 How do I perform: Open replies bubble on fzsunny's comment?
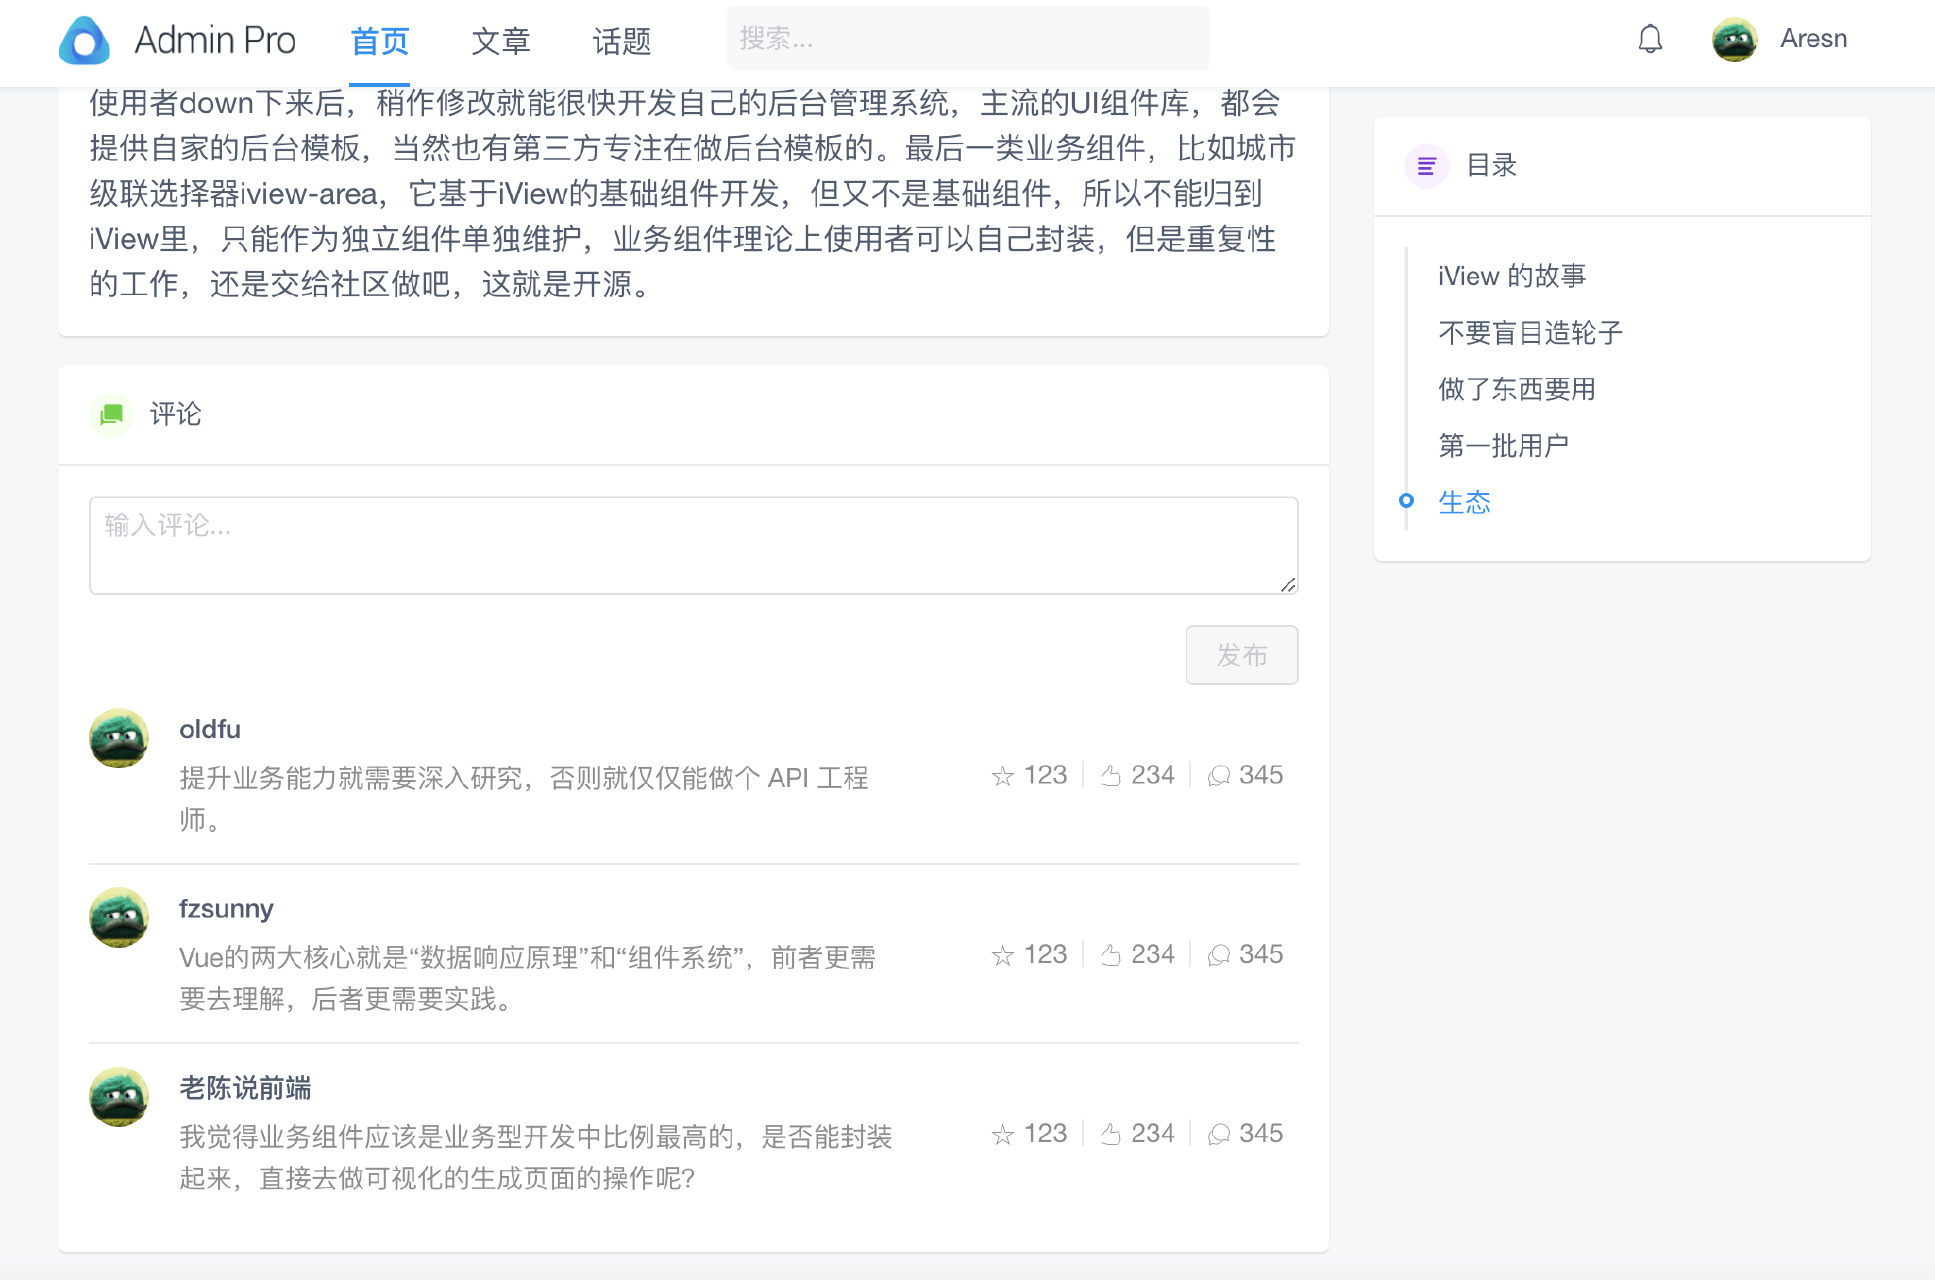(x=1218, y=954)
